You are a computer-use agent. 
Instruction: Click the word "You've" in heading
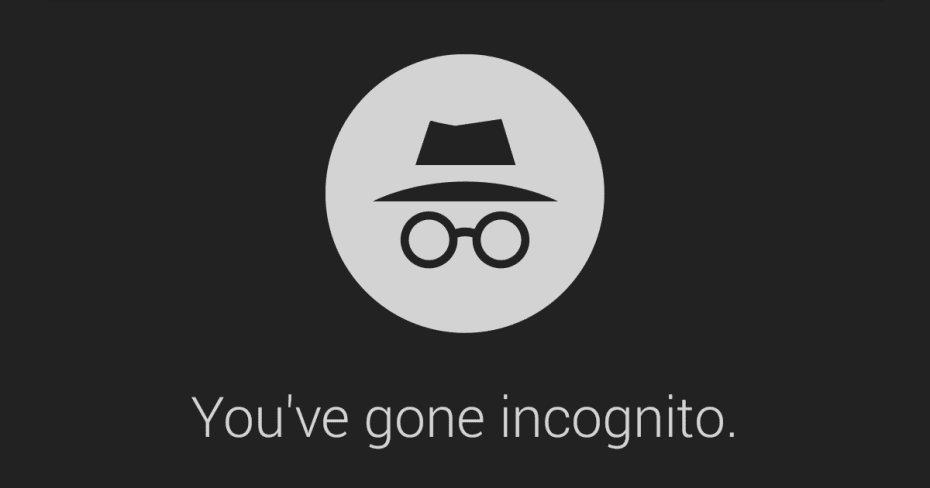(270, 418)
